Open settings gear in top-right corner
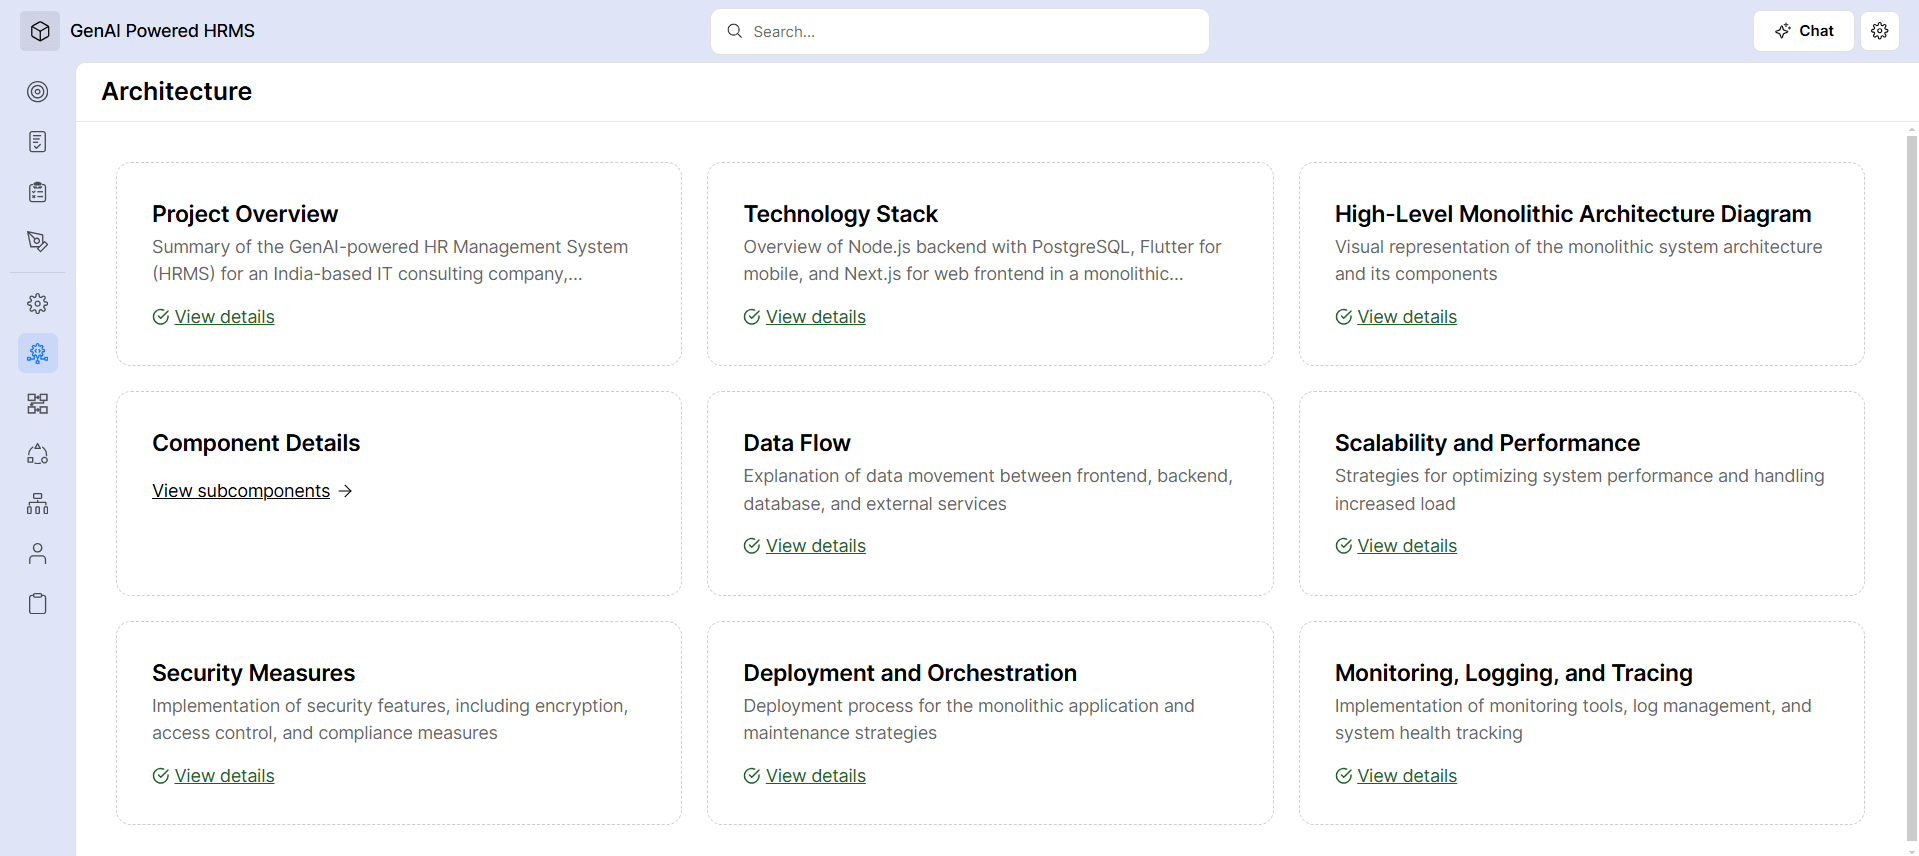Viewport: 1919px width, 856px height. tap(1879, 31)
